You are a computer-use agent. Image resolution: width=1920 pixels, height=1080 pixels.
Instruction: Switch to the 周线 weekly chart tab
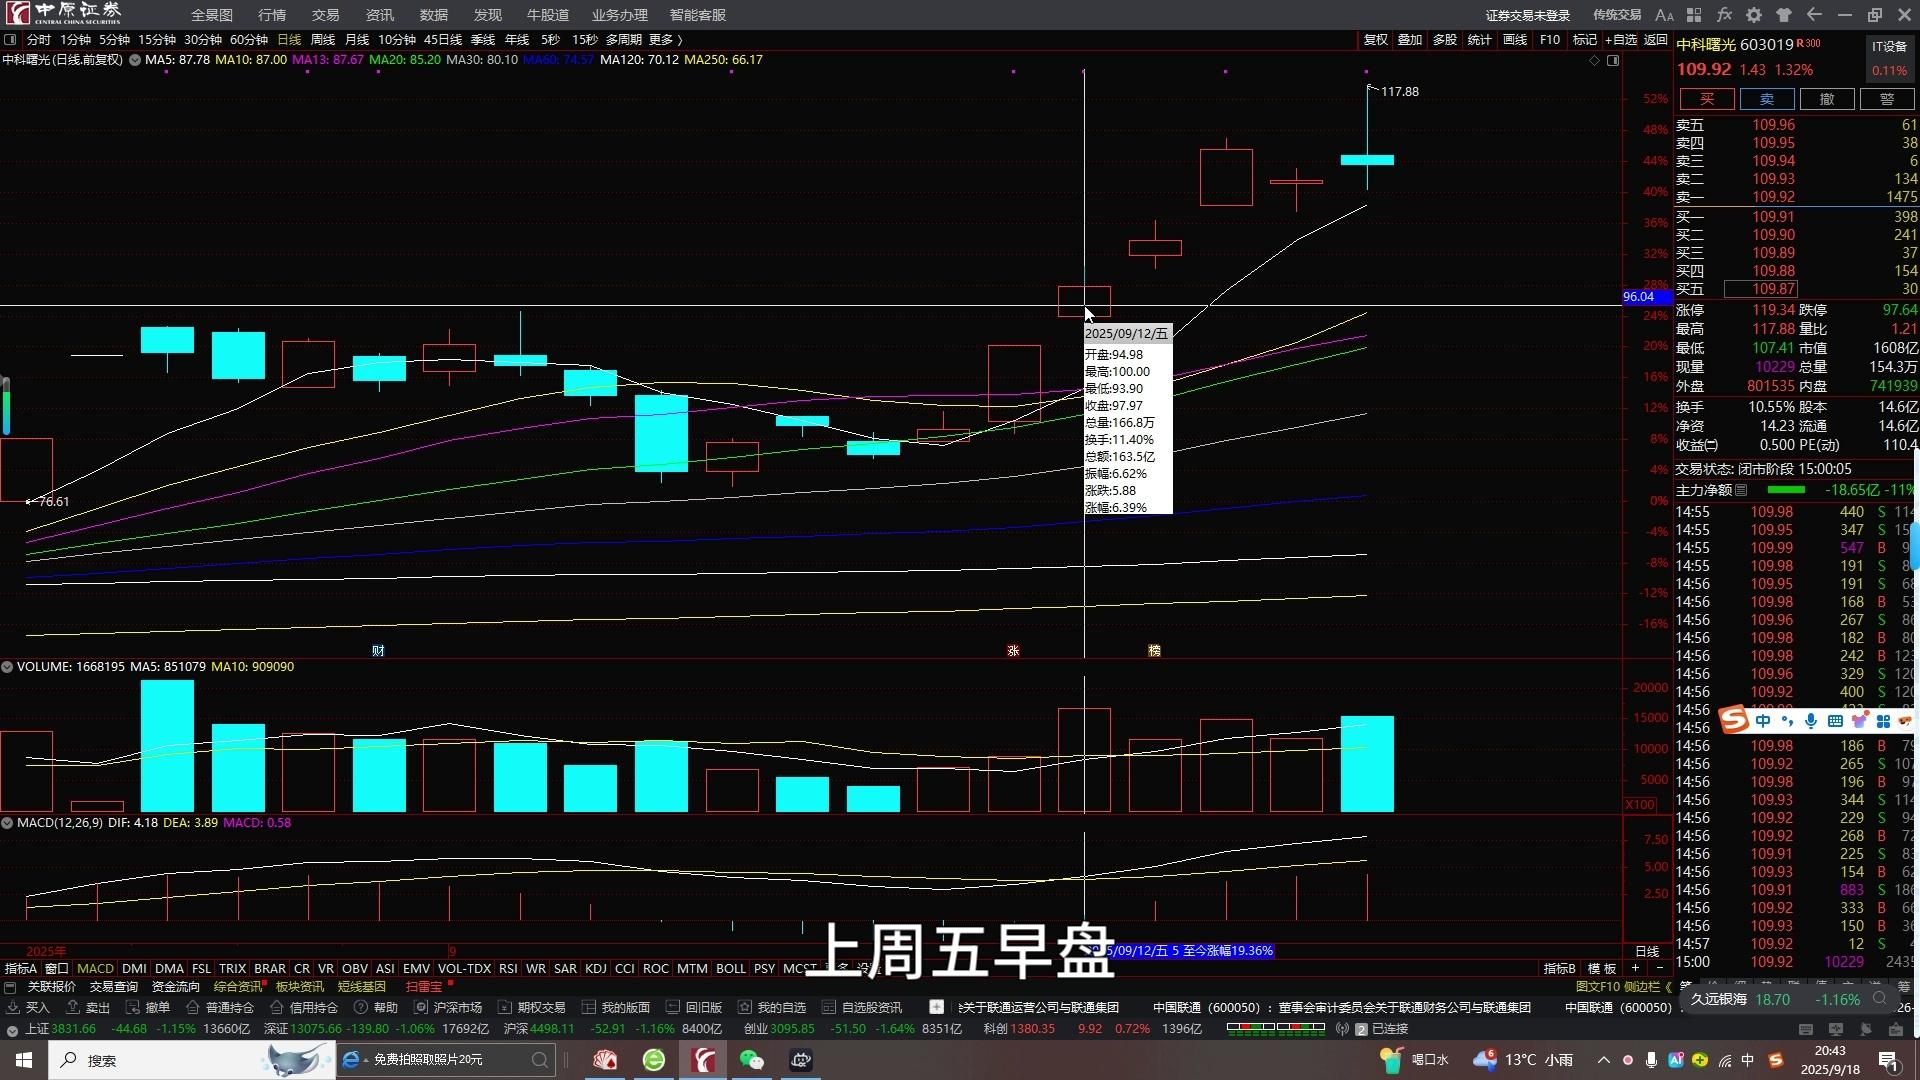[x=321, y=40]
